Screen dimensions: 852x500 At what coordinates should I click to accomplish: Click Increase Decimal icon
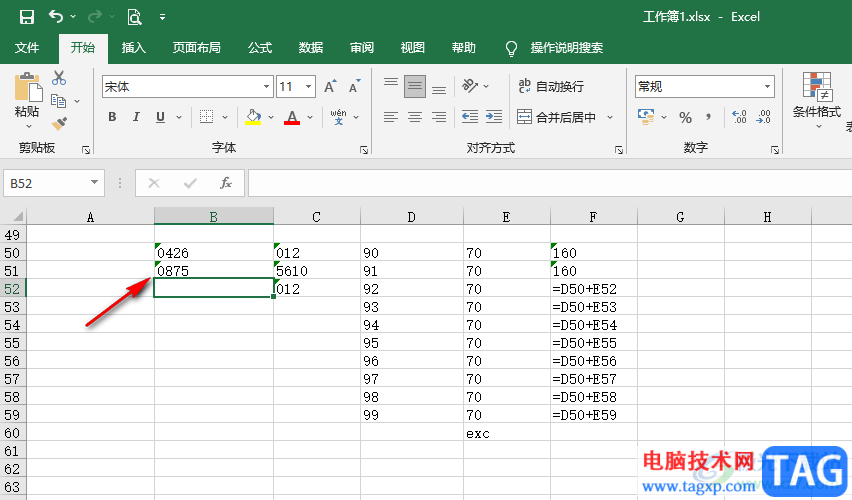click(x=740, y=117)
